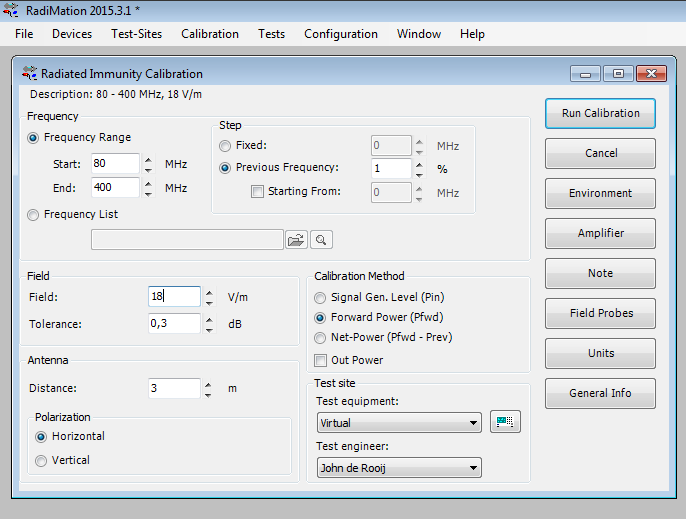Decrease the Tolerance dB value

pos(209,330)
